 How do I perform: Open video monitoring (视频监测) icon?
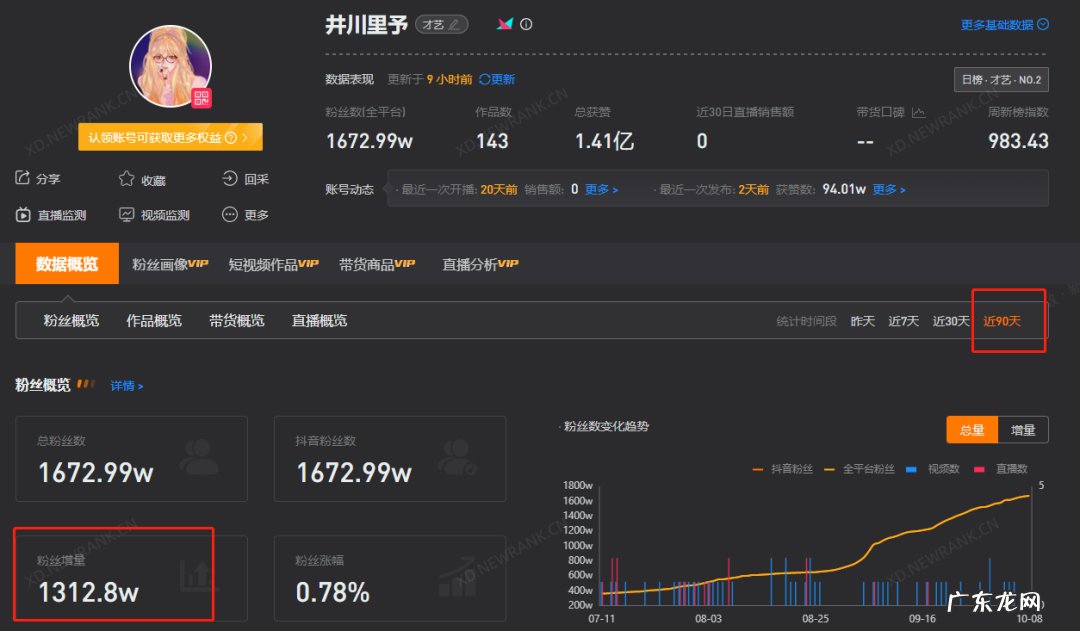[x=127, y=214]
